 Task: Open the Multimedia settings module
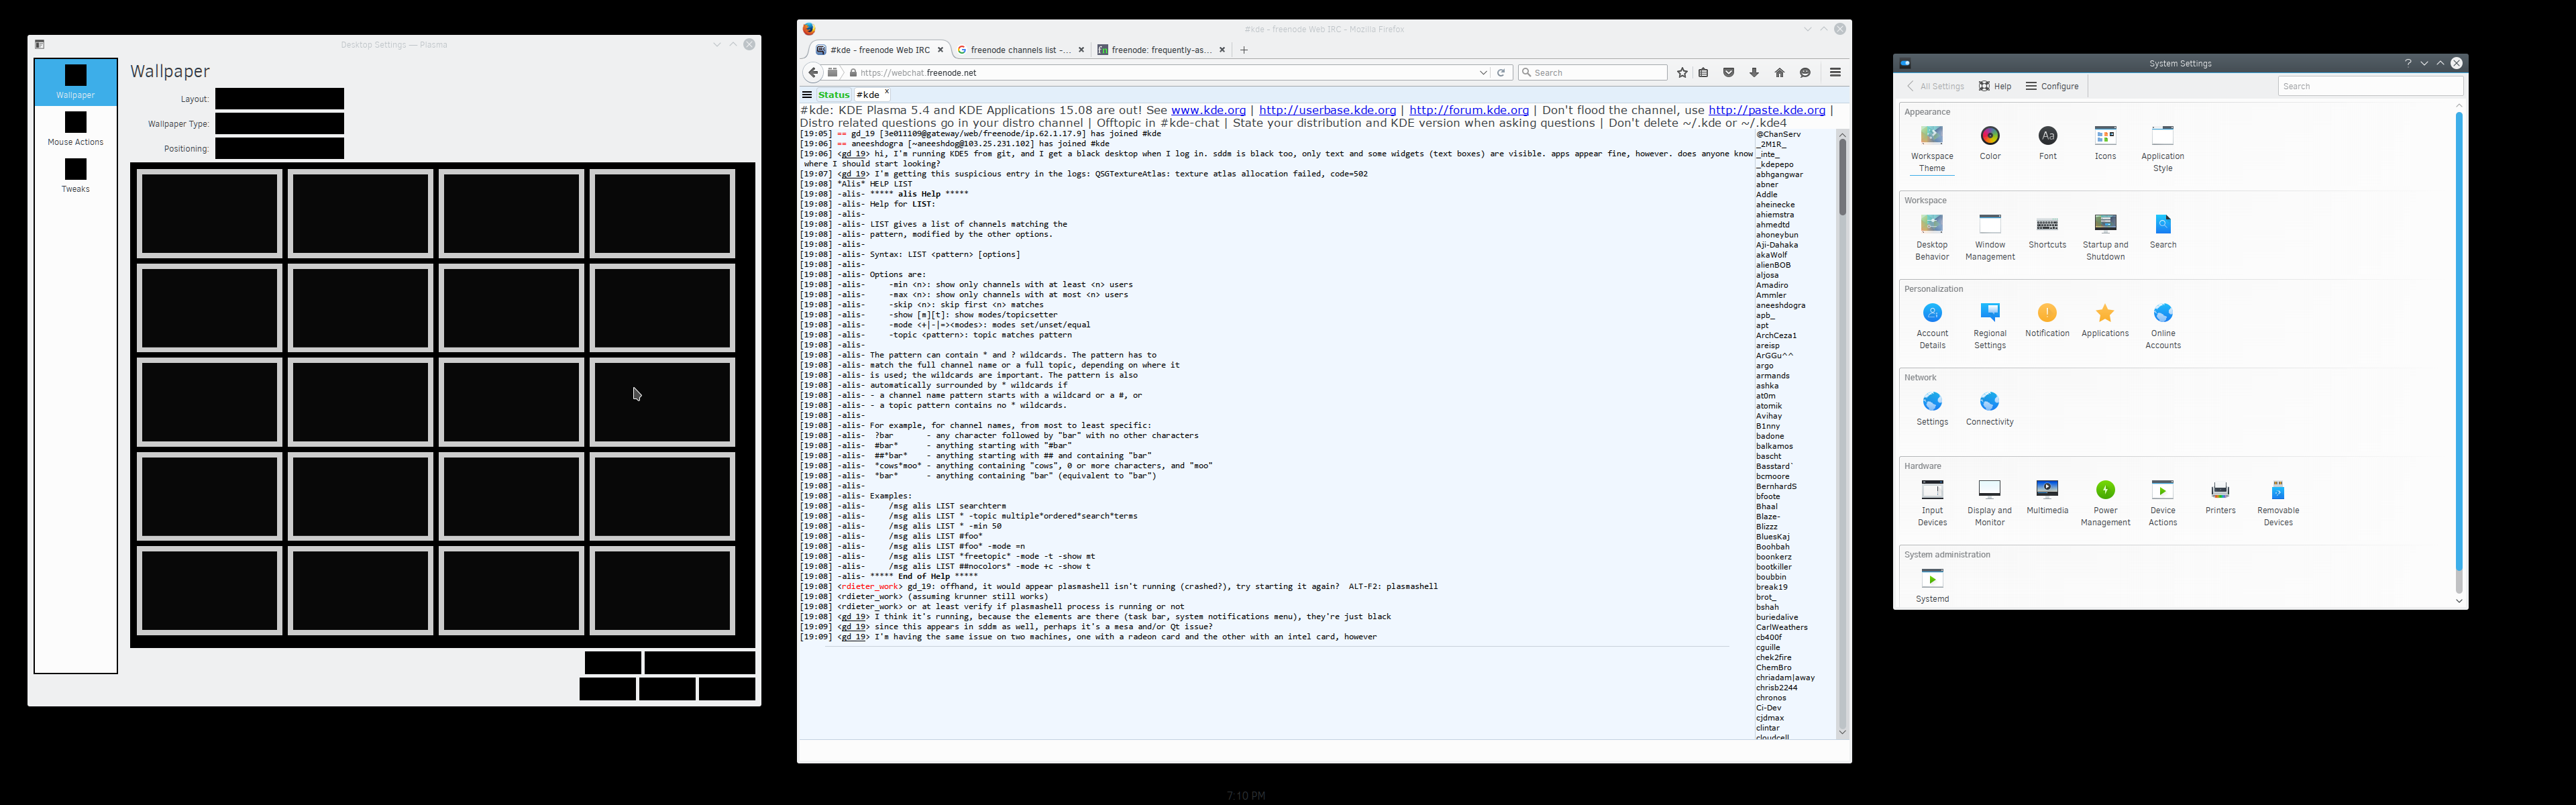pyautogui.click(x=2047, y=497)
